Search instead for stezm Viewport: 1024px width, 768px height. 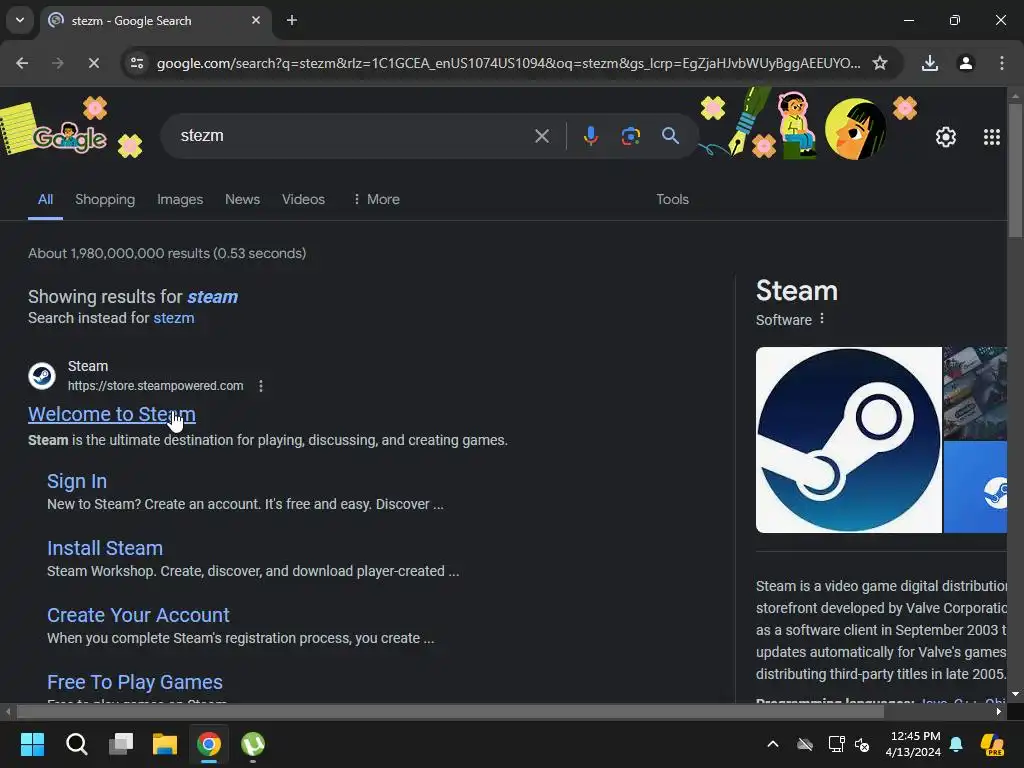tap(174, 318)
